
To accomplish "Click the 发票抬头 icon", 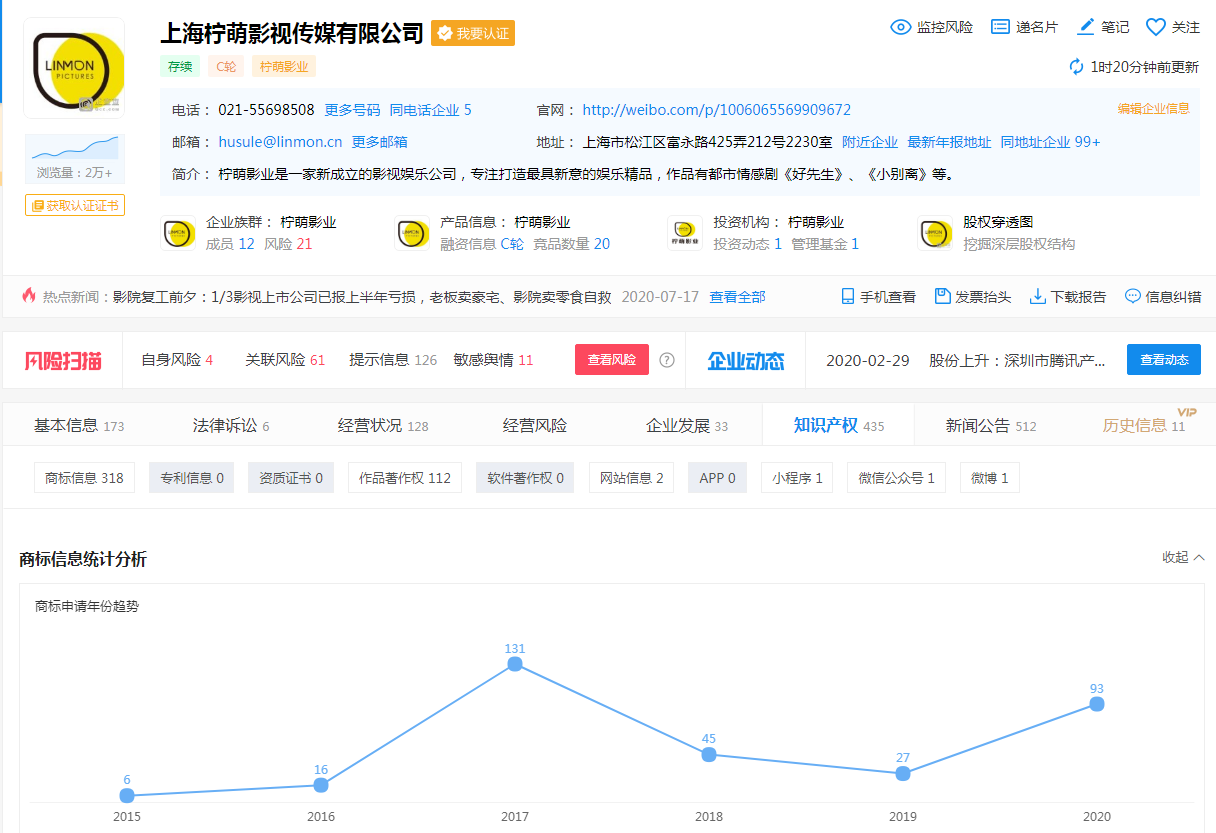I will [x=942, y=296].
